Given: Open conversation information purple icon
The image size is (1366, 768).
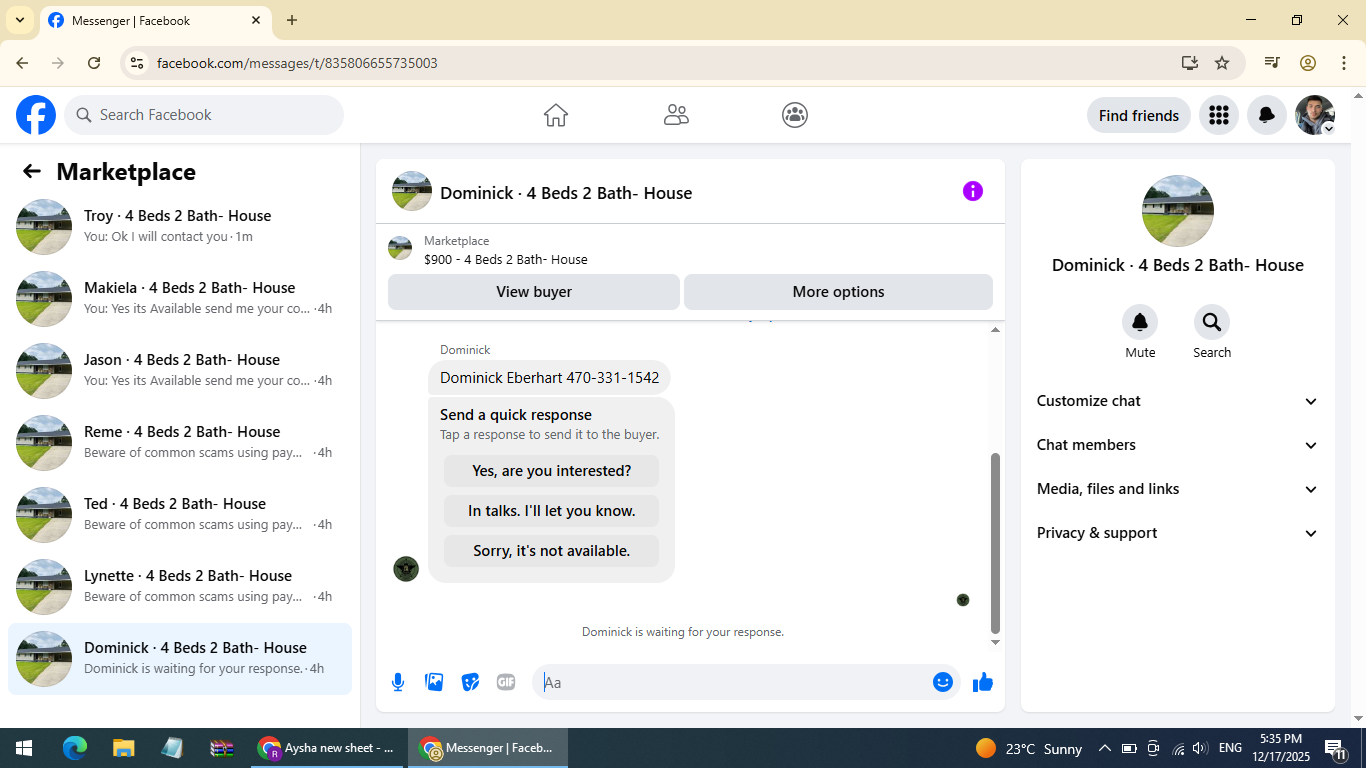Looking at the screenshot, I should click(x=972, y=191).
